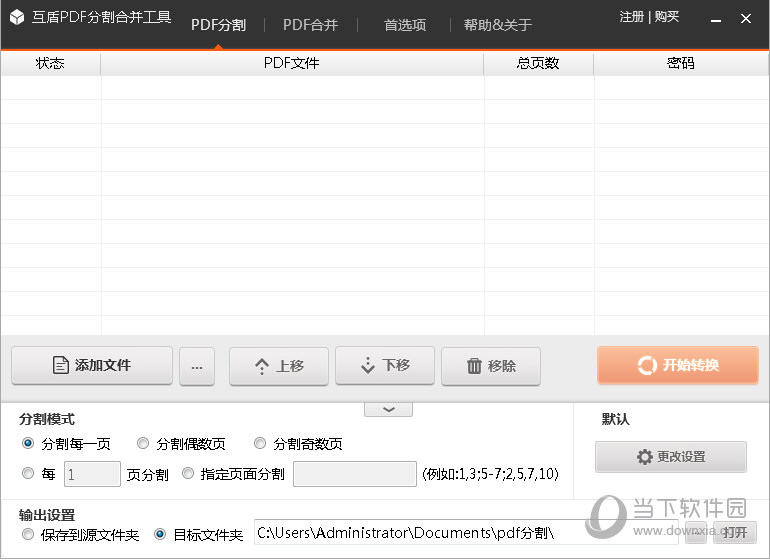Click the 打开 folder button
Image resolution: width=770 pixels, height=560 pixels.
(735, 532)
